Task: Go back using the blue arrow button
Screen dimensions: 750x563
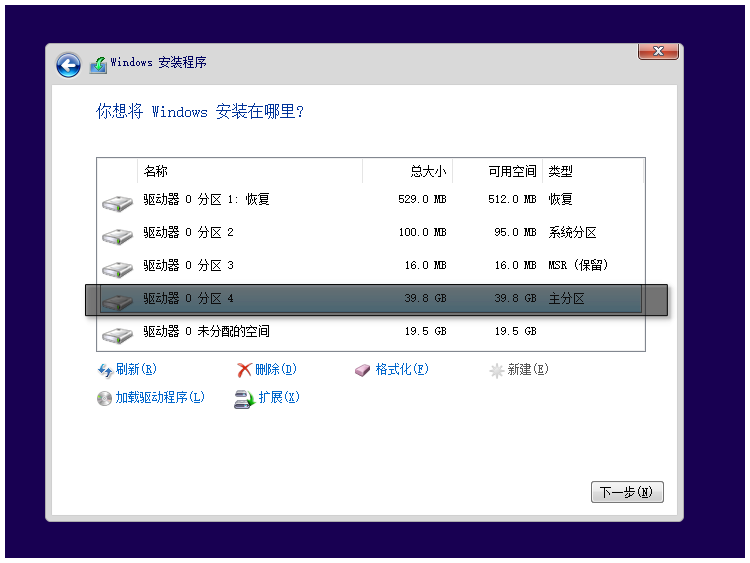Action: [68, 65]
